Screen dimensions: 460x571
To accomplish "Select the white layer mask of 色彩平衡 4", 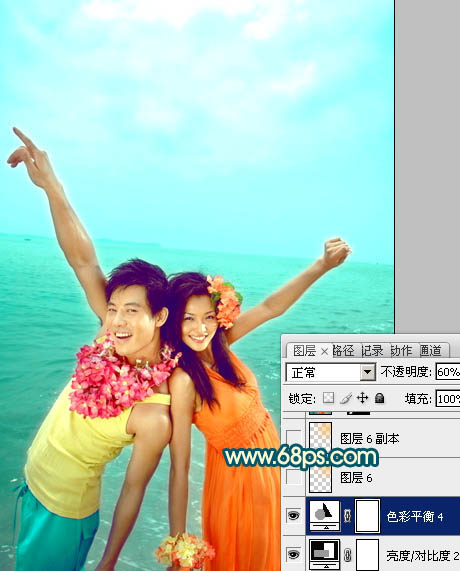I will pyautogui.click(x=367, y=516).
